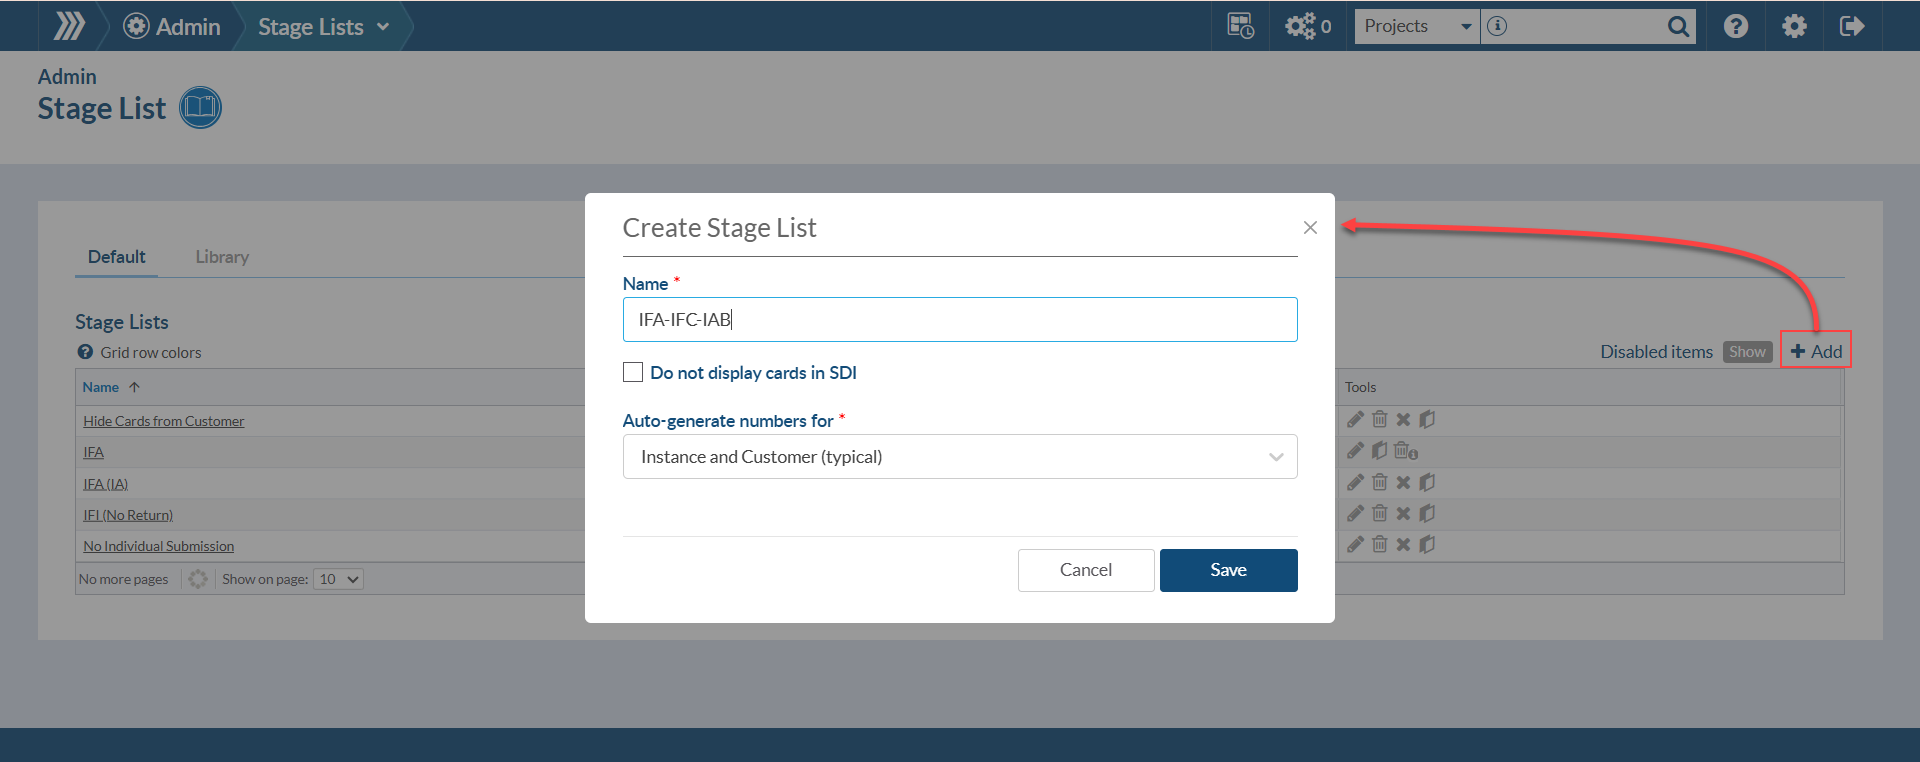This screenshot has width=1920, height=762.
Task: Save the new stage list
Action: click(1228, 570)
